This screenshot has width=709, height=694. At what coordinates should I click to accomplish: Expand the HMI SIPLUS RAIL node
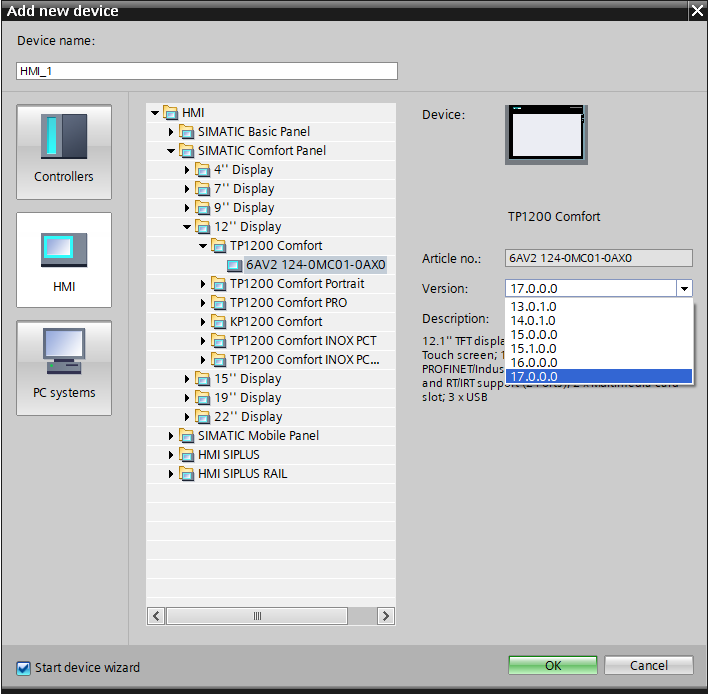(171, 473)
